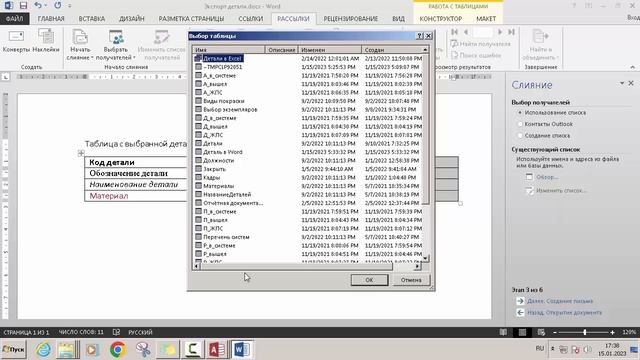The image size is (640, 360).
Task: Click the dialog horizontal scroll right arrow
Action: 417,266
